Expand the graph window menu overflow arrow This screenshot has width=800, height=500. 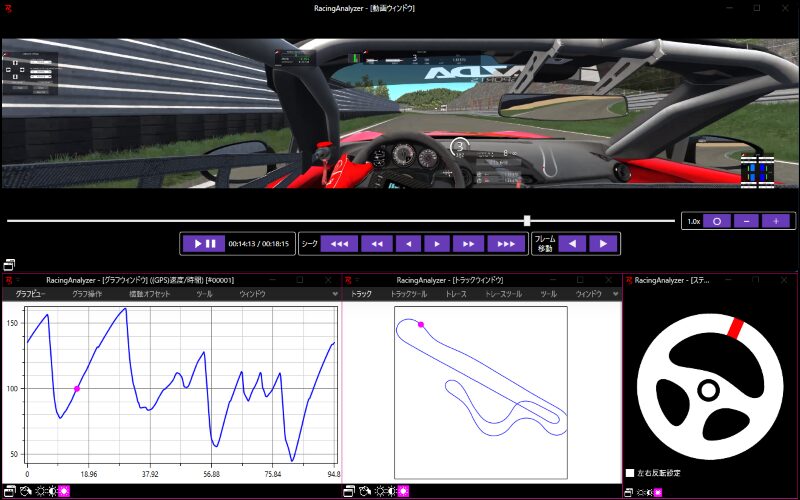(335, 295)
